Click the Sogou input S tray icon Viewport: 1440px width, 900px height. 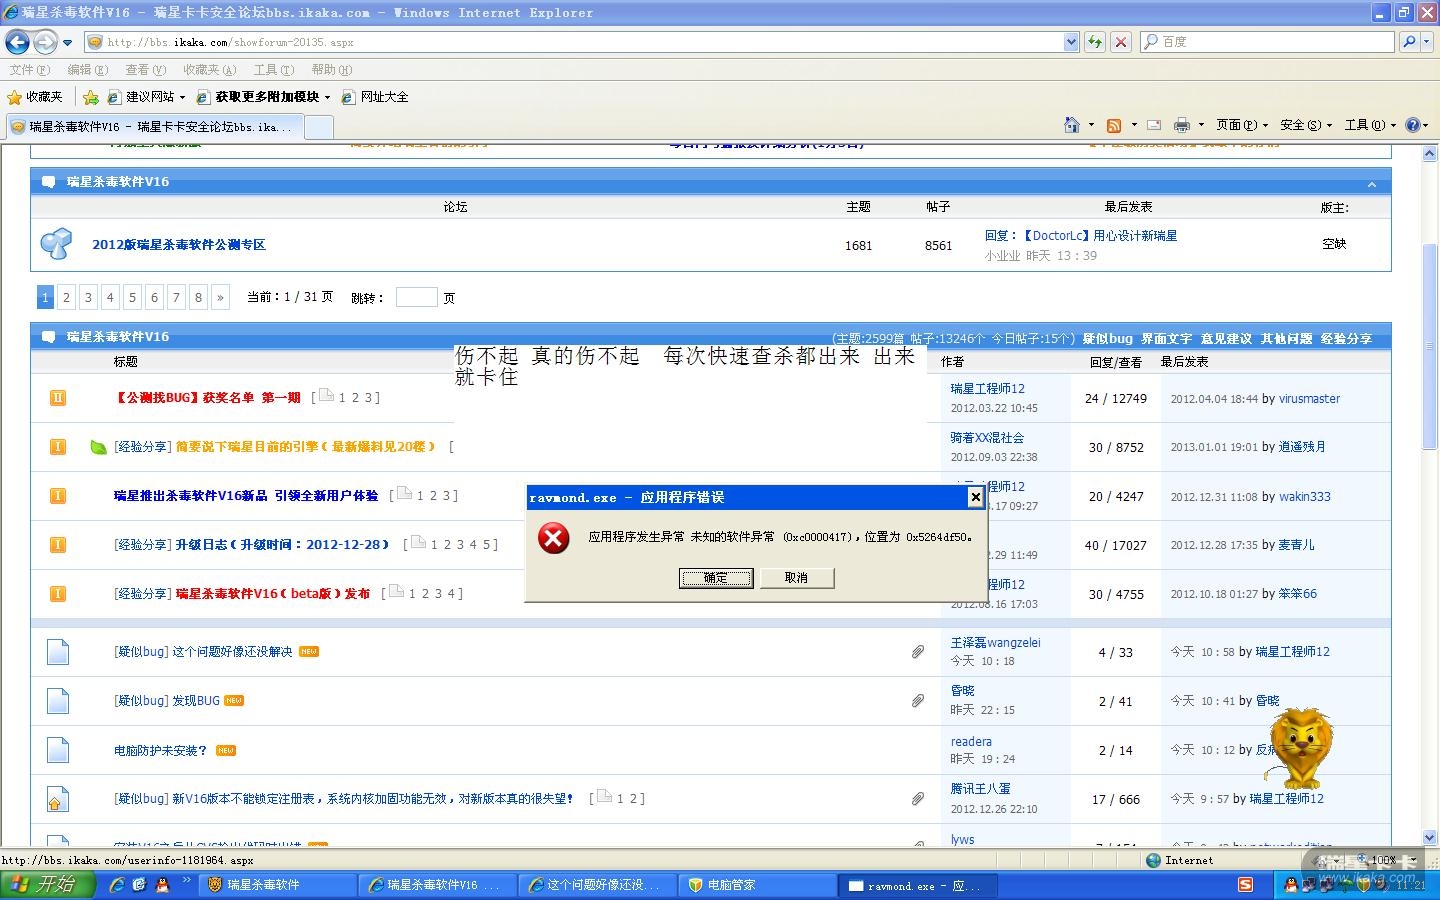pyautogui.click(x=1245, y=885)
